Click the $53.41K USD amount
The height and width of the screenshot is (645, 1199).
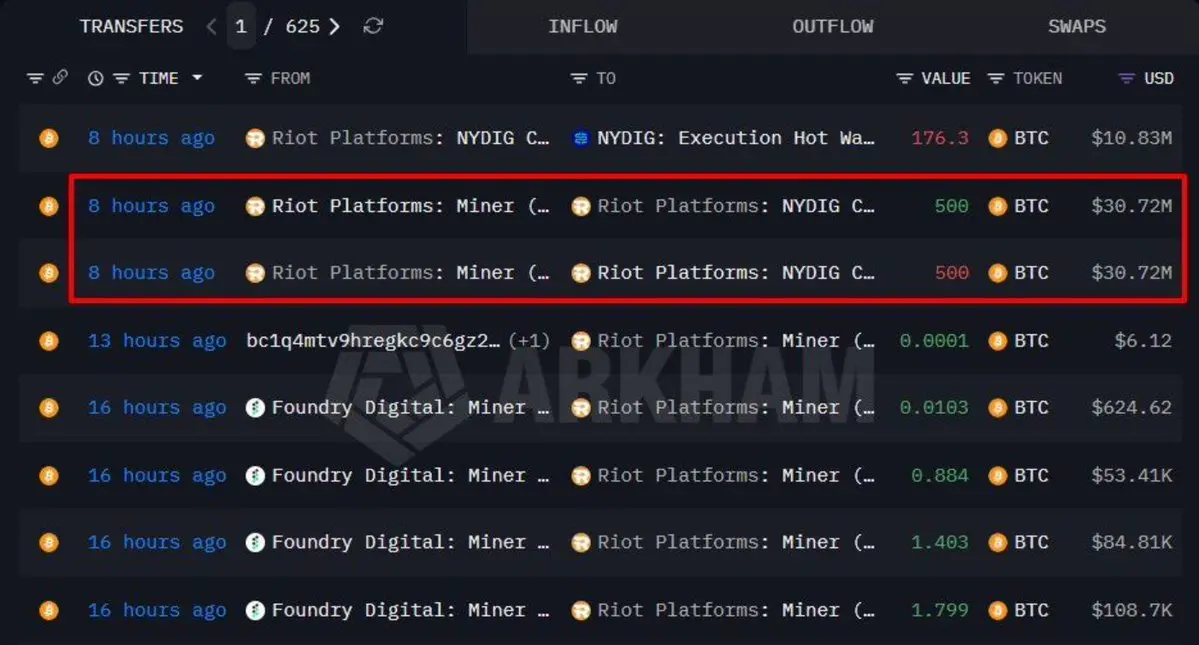1132,476
